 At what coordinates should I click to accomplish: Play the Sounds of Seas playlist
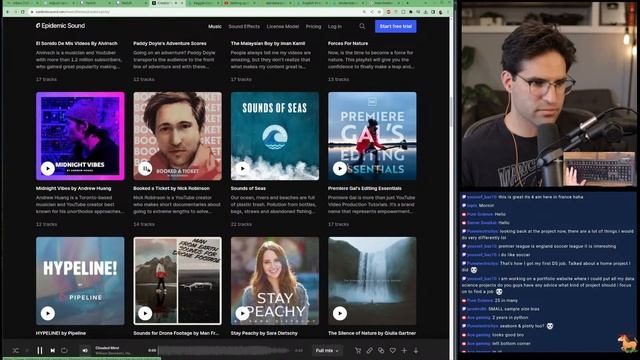(242, 168)
